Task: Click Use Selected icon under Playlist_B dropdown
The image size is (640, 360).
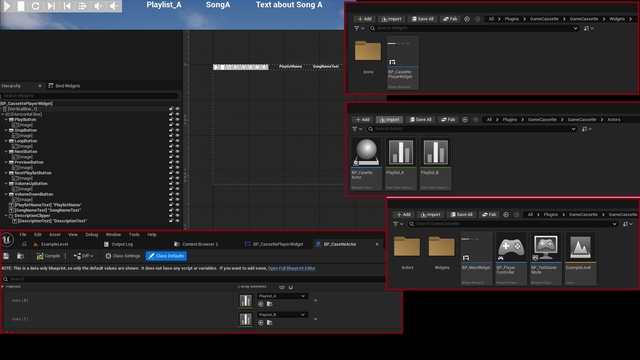Action: pyautogui.click(x=261, y=323)
